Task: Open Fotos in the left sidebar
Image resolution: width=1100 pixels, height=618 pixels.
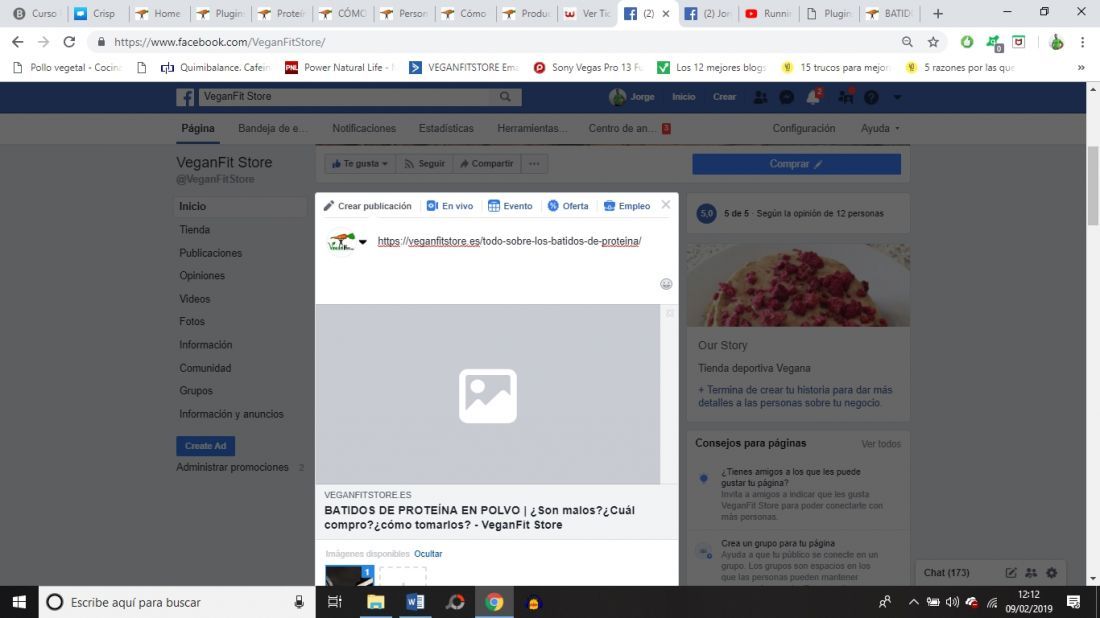Action: pos(192,321)
